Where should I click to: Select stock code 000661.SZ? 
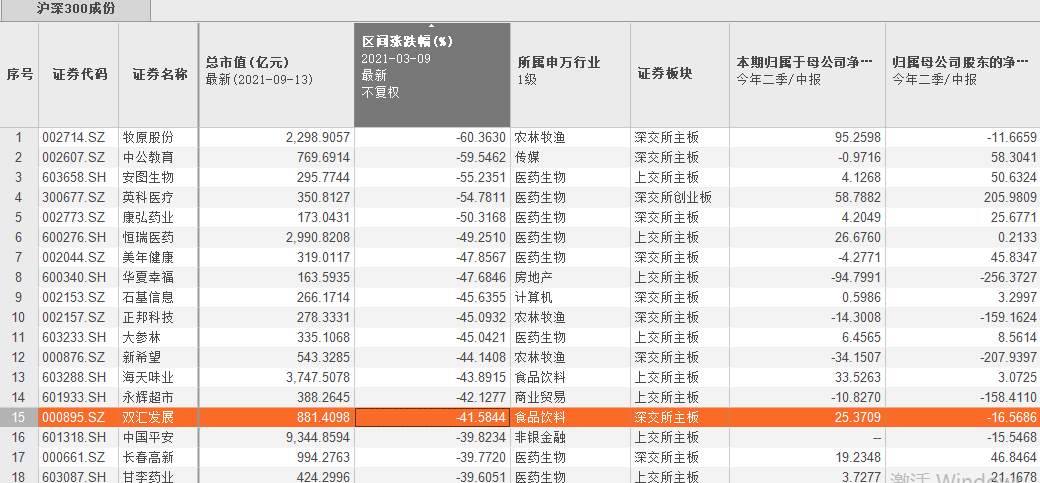pyautogui.click(x=79, y=457)
